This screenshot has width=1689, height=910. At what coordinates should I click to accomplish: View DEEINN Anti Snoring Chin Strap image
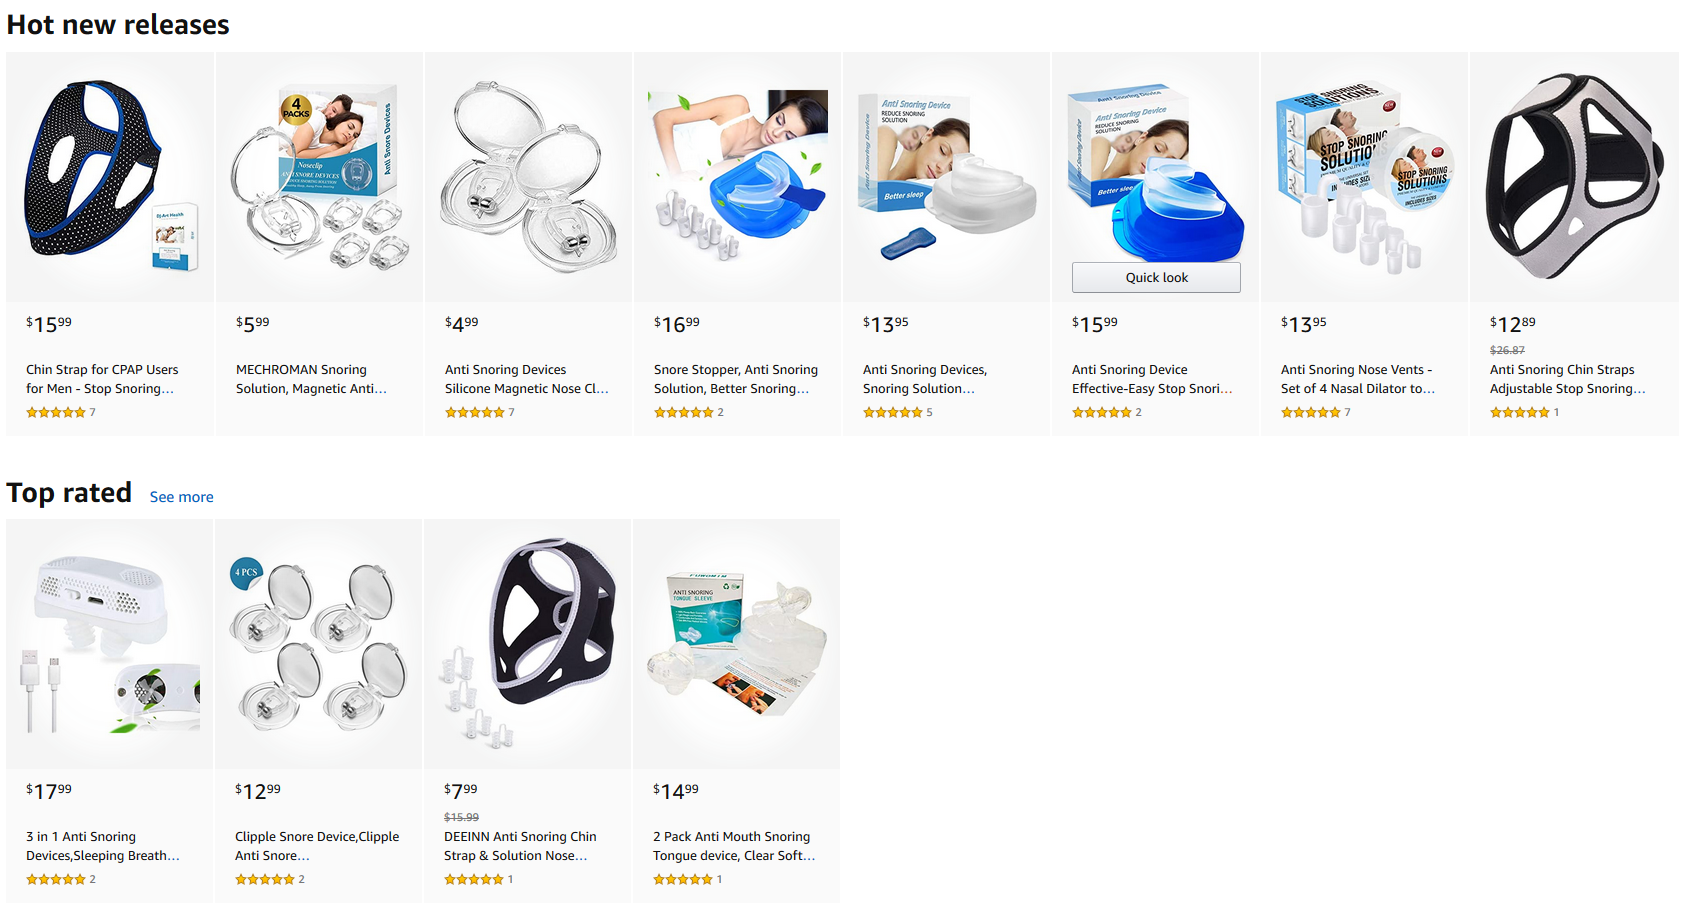pyautogui.click(x=528, y=644)
